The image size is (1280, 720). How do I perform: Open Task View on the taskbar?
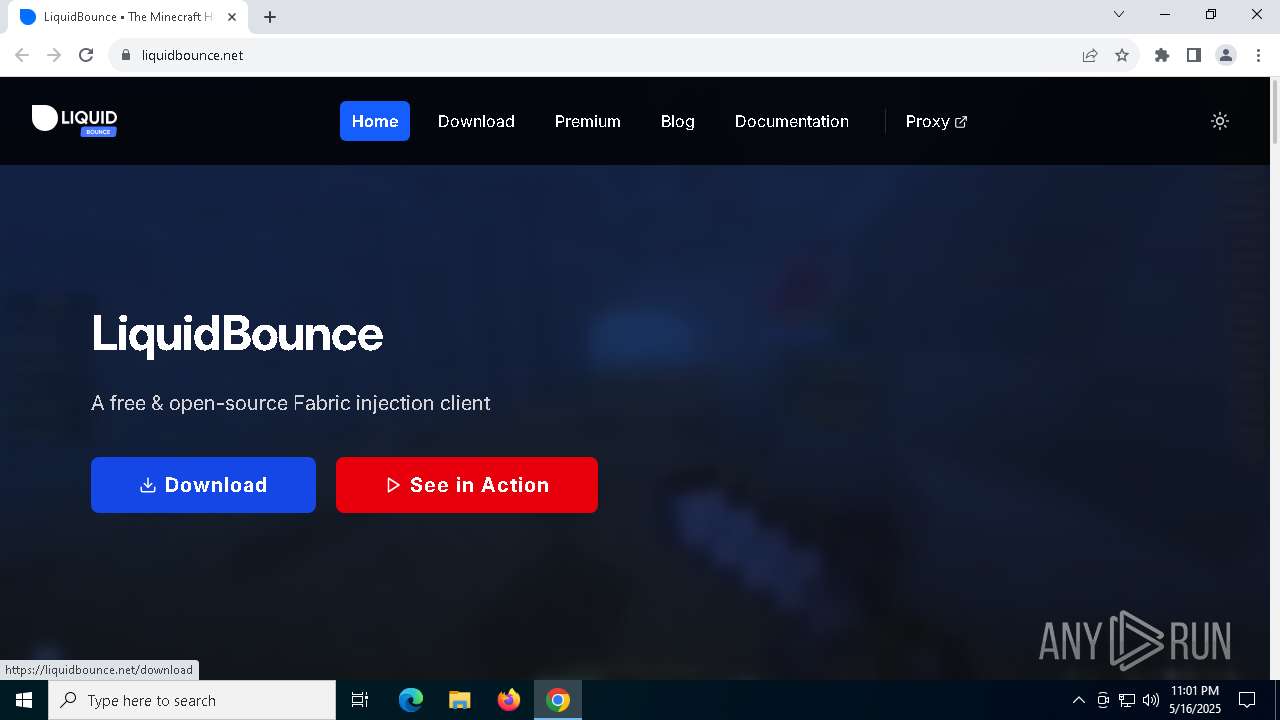(360, 700)
